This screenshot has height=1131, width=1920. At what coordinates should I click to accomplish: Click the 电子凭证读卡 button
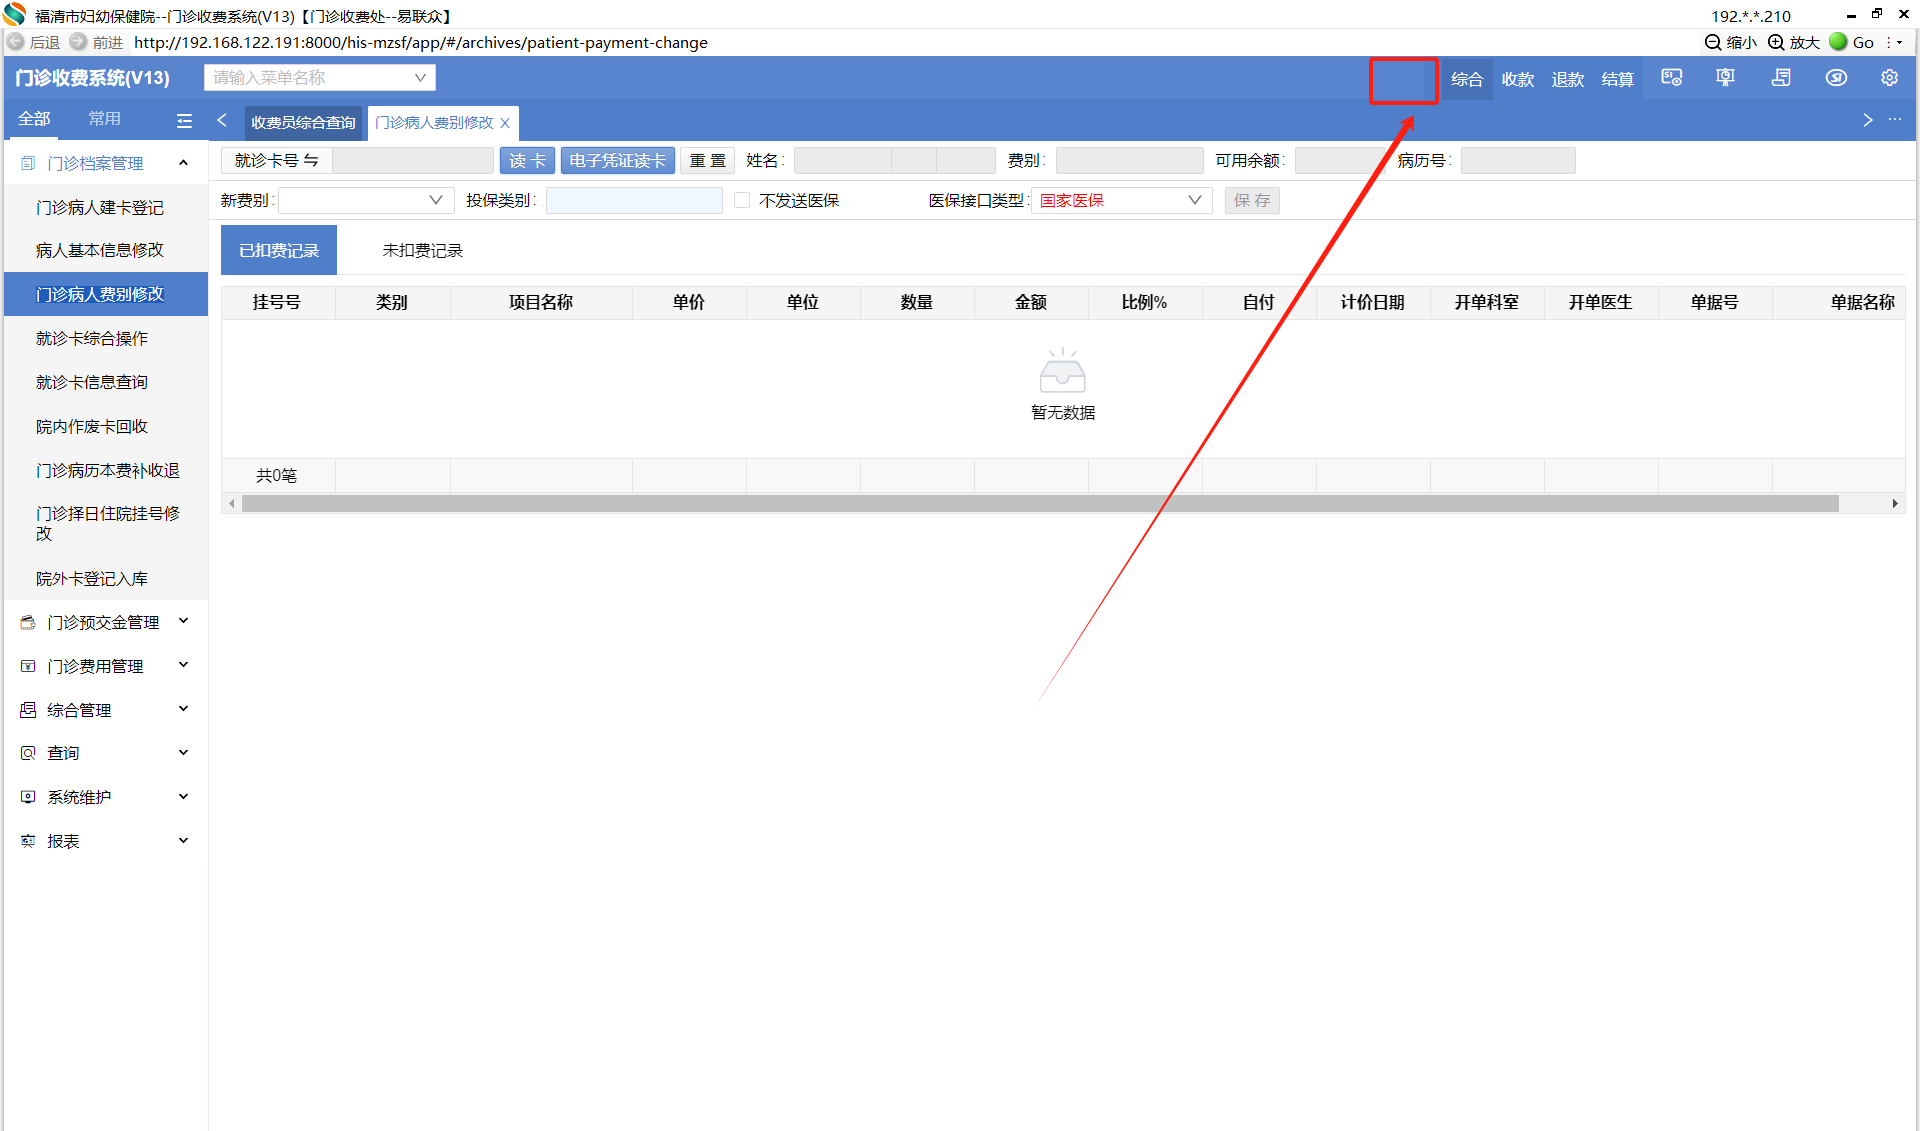617,160
